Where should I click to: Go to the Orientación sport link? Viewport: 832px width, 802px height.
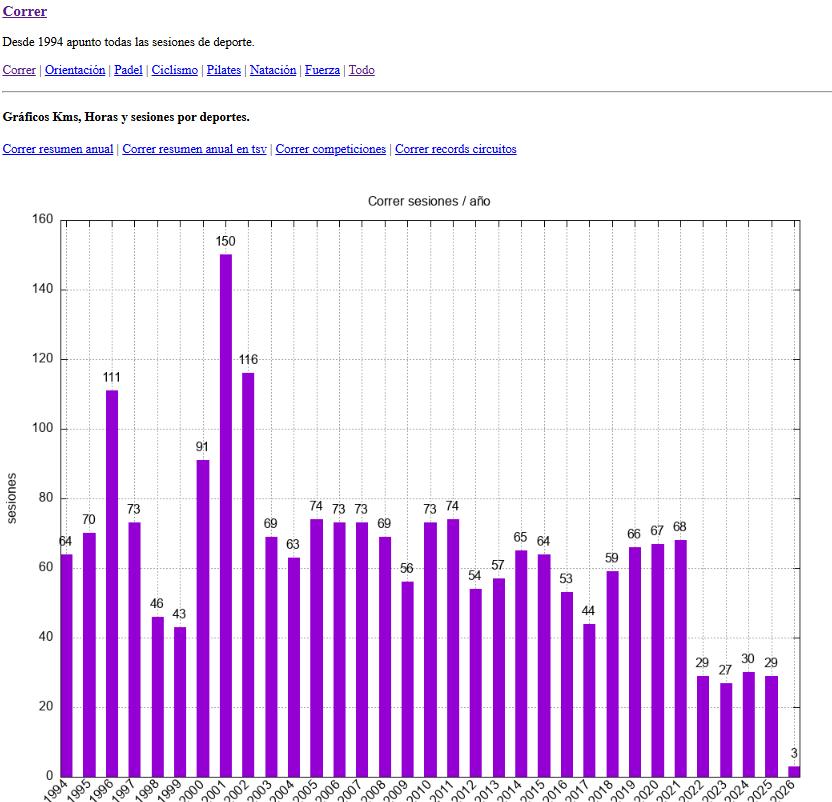(x=75, y=70)
